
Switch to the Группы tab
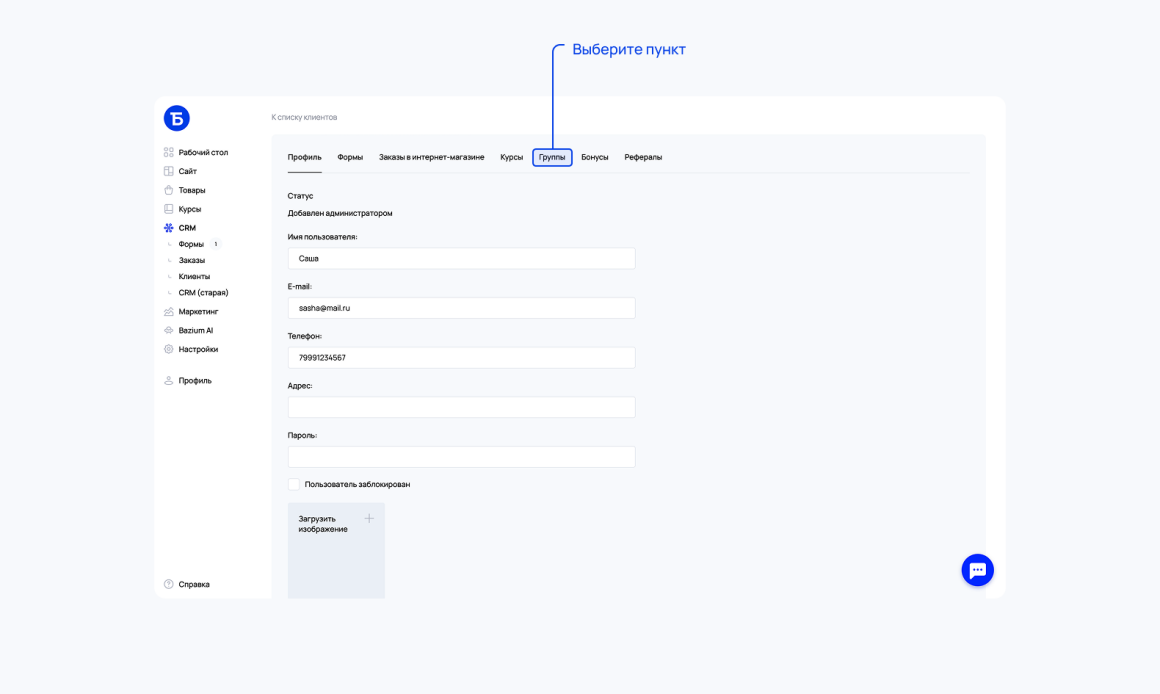point(552,157)
